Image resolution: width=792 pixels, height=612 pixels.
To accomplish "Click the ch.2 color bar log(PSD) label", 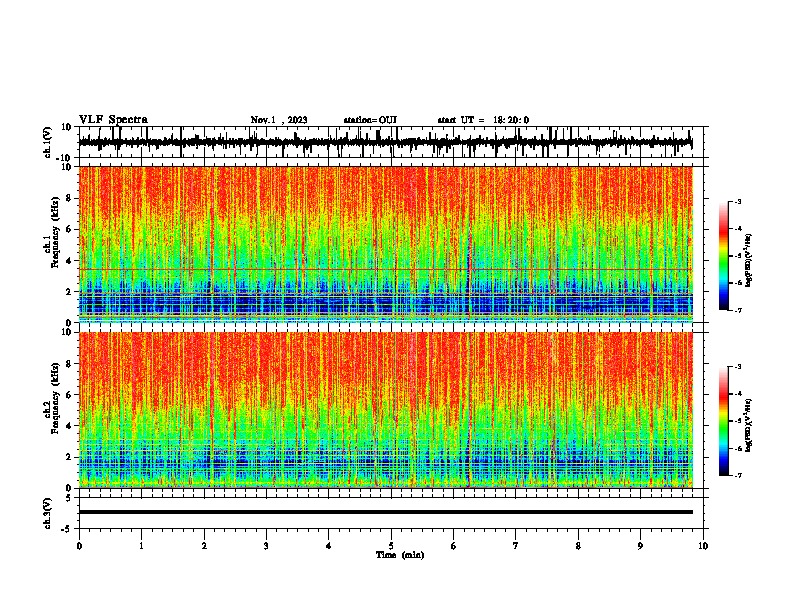I will tap(749, 425).
